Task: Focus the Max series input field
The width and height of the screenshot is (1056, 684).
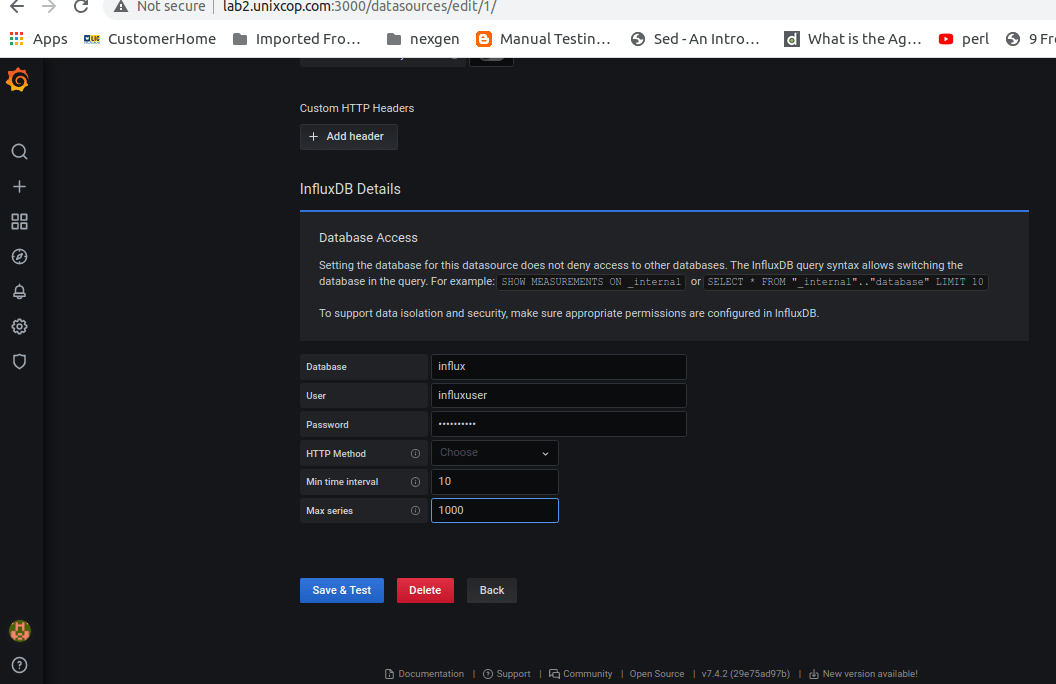Action: (x=495, y=510)
